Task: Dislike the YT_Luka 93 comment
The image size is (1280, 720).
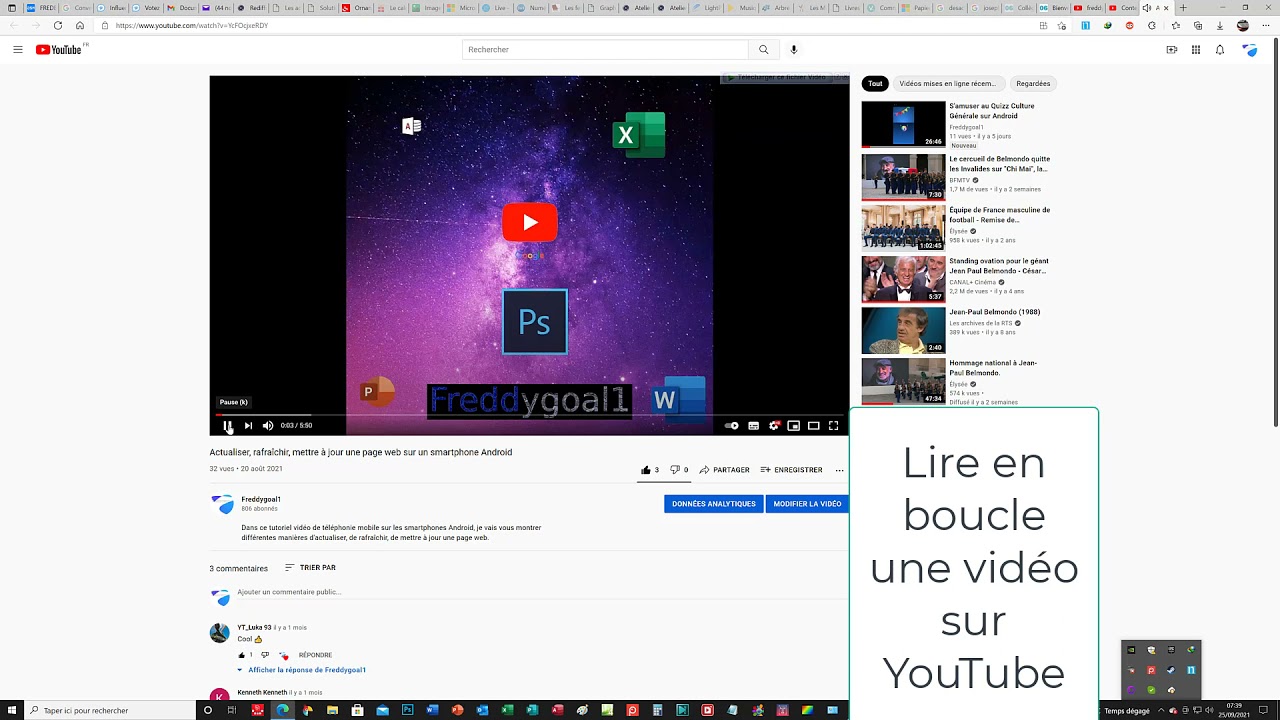Action: point(264,655)
